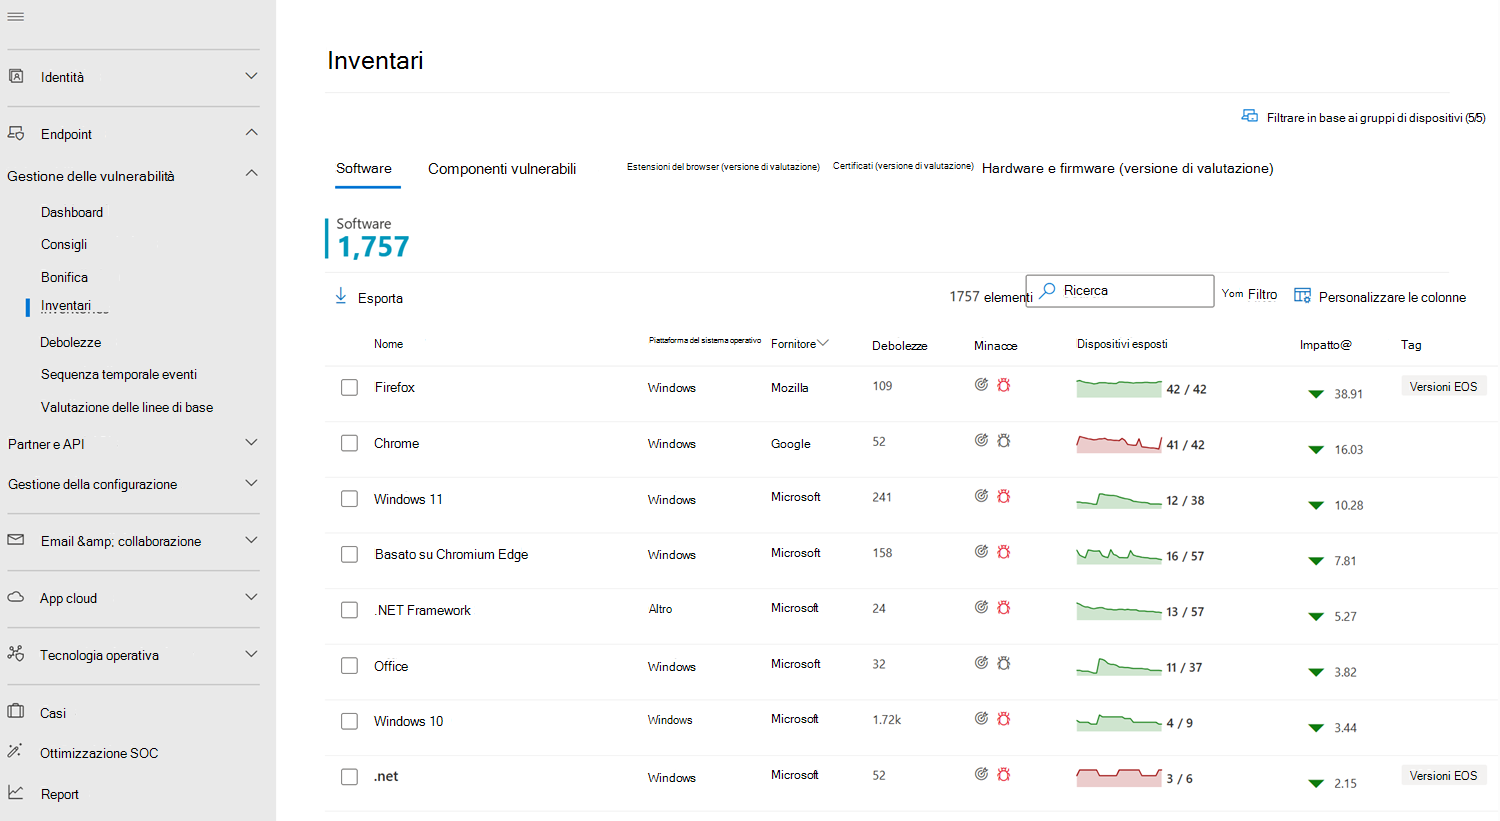1500x821 pixels.
Task: Open Sequenza temporale eventi
Action: click(x=119, y=374)
